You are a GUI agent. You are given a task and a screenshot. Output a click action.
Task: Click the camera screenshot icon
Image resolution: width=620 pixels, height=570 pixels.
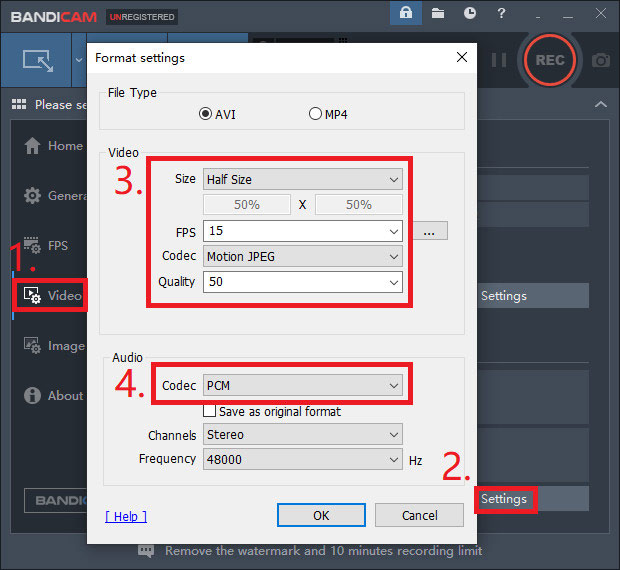(x=600, y=60)
